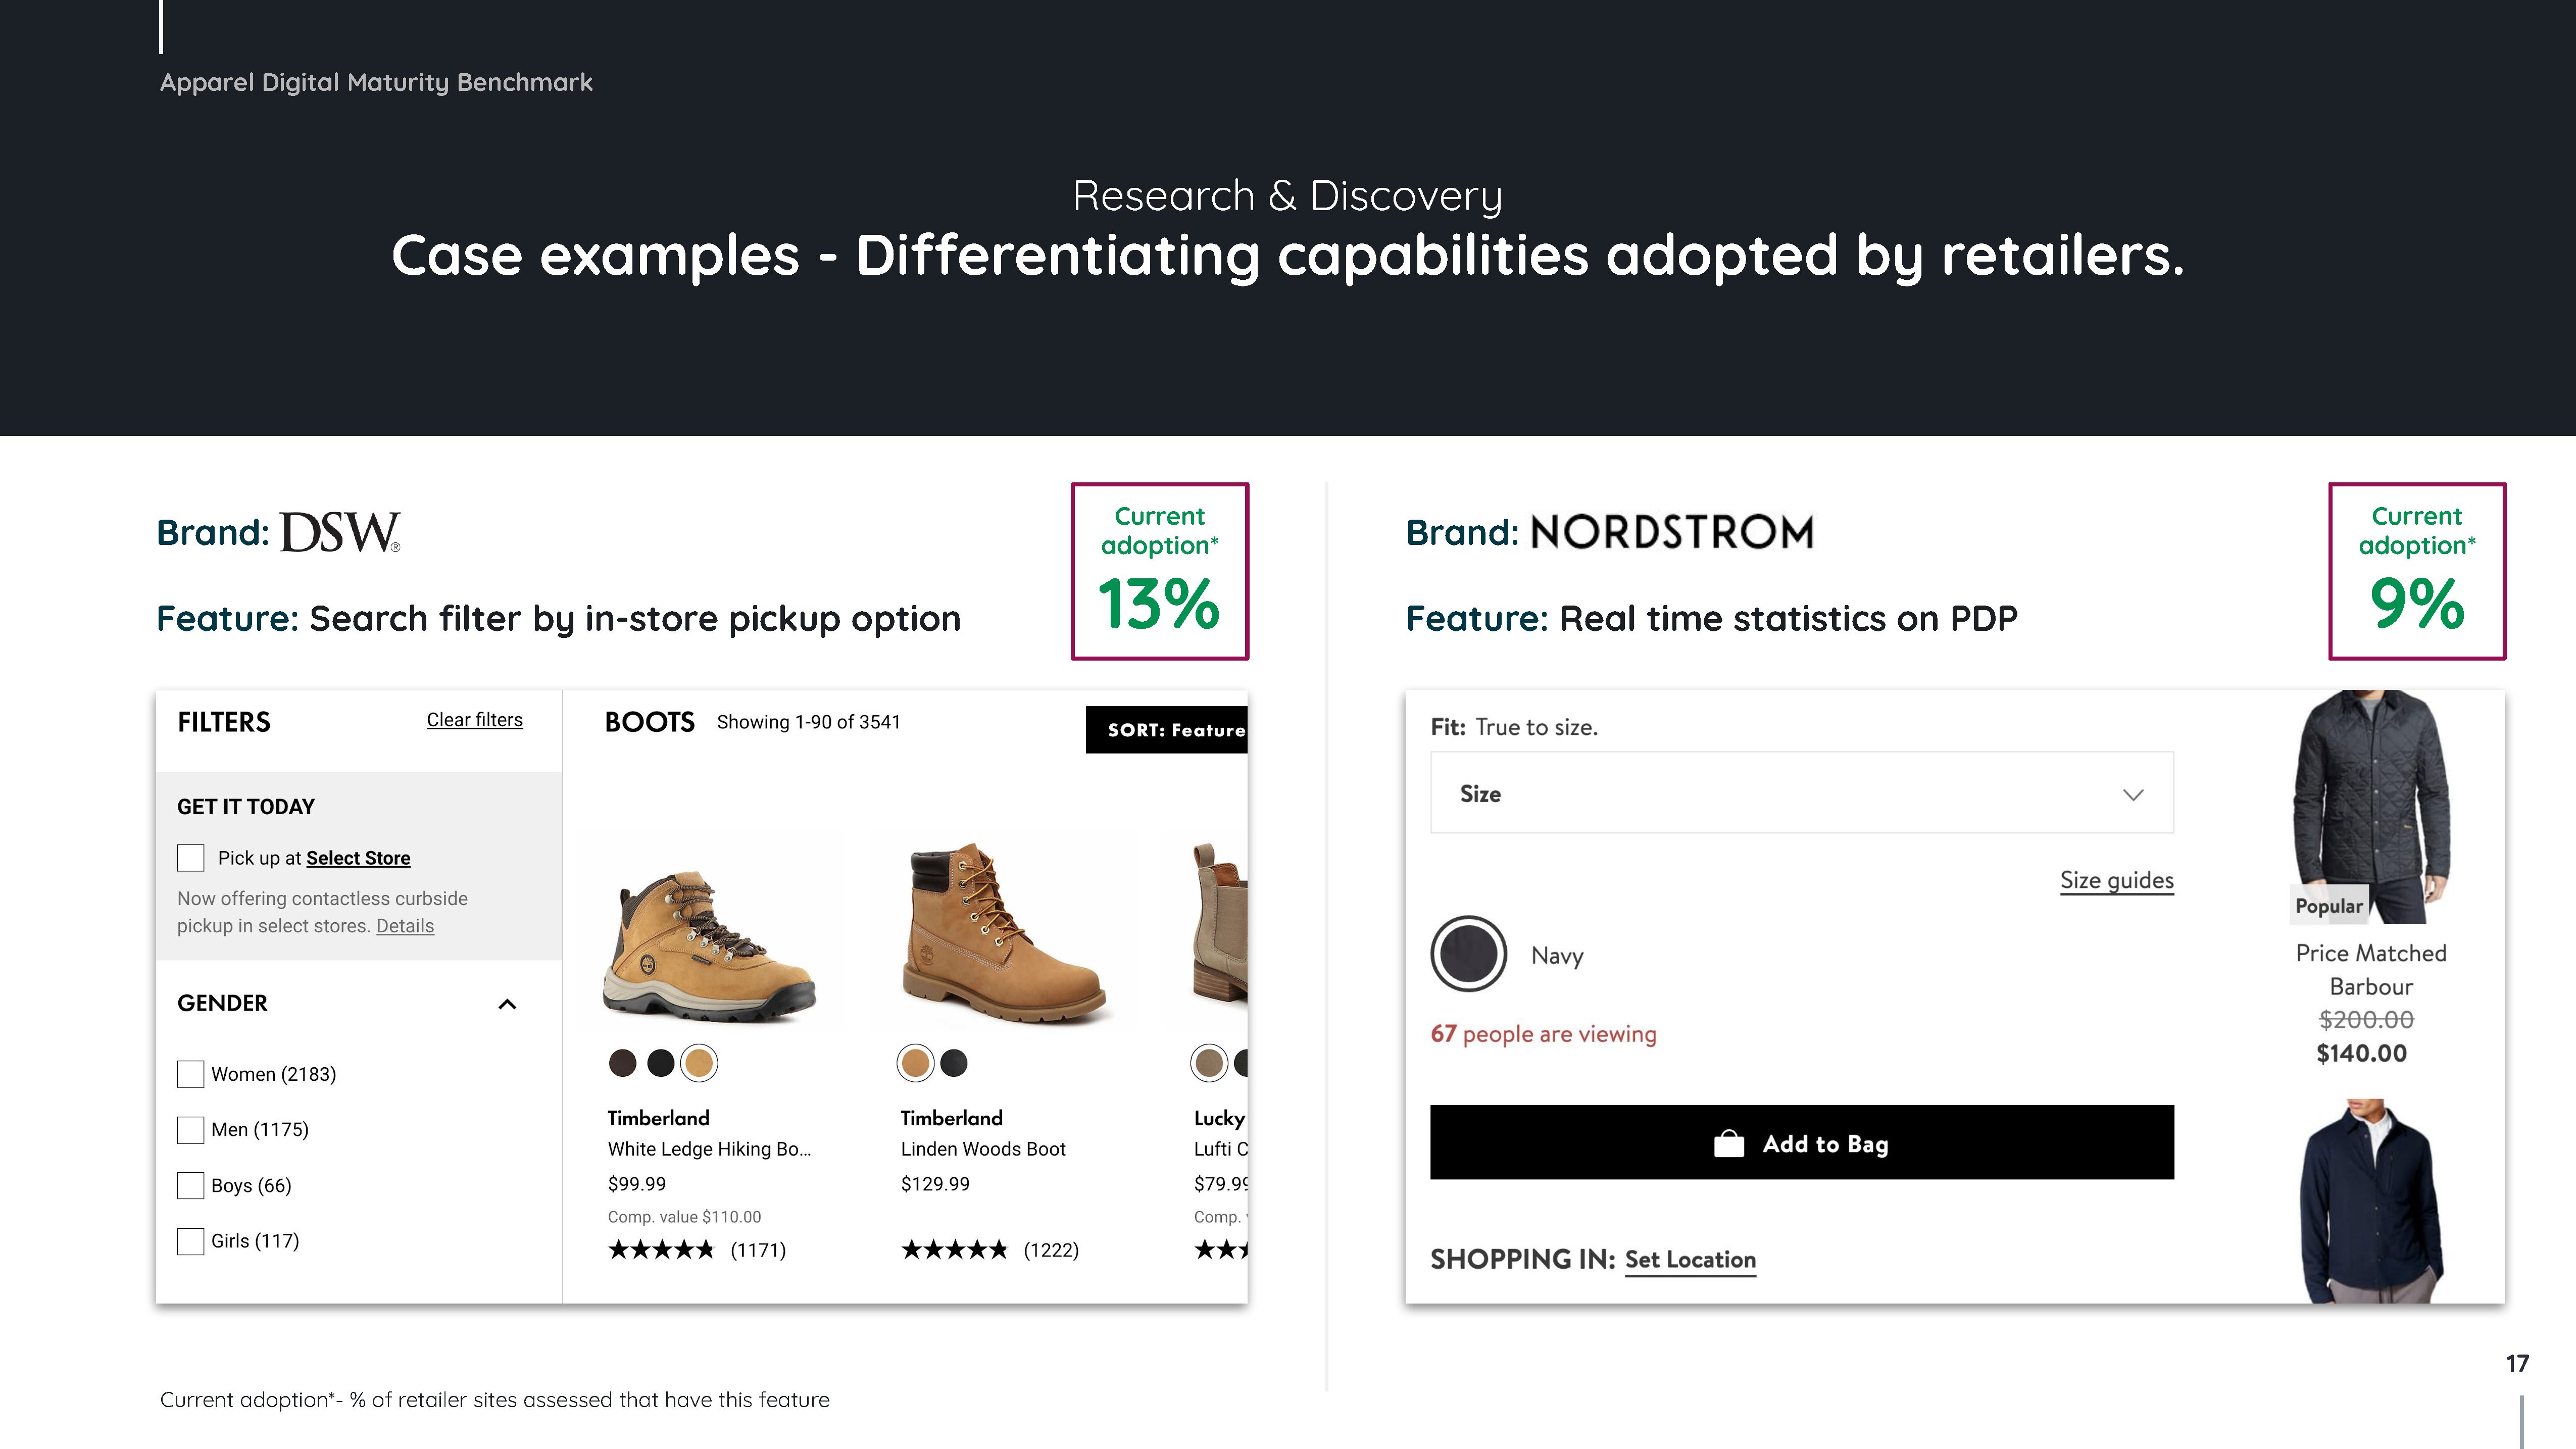
Task: Click the Add to Bag button
Action: [x=1802, y=1142]
